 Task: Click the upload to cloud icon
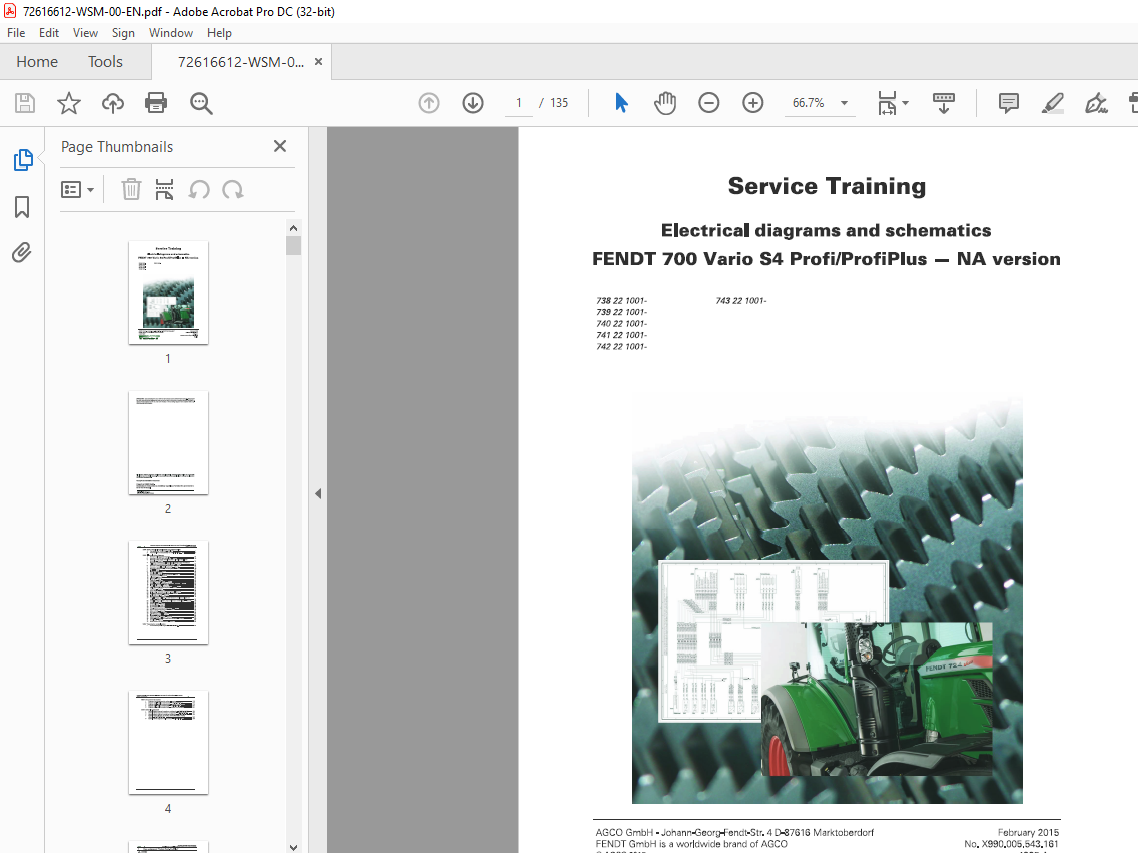[x=112, y=103]
